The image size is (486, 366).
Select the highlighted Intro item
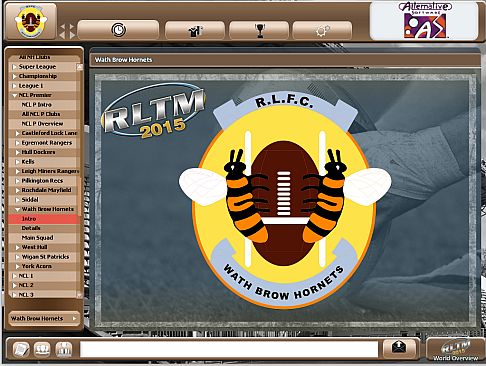point(43,219)
